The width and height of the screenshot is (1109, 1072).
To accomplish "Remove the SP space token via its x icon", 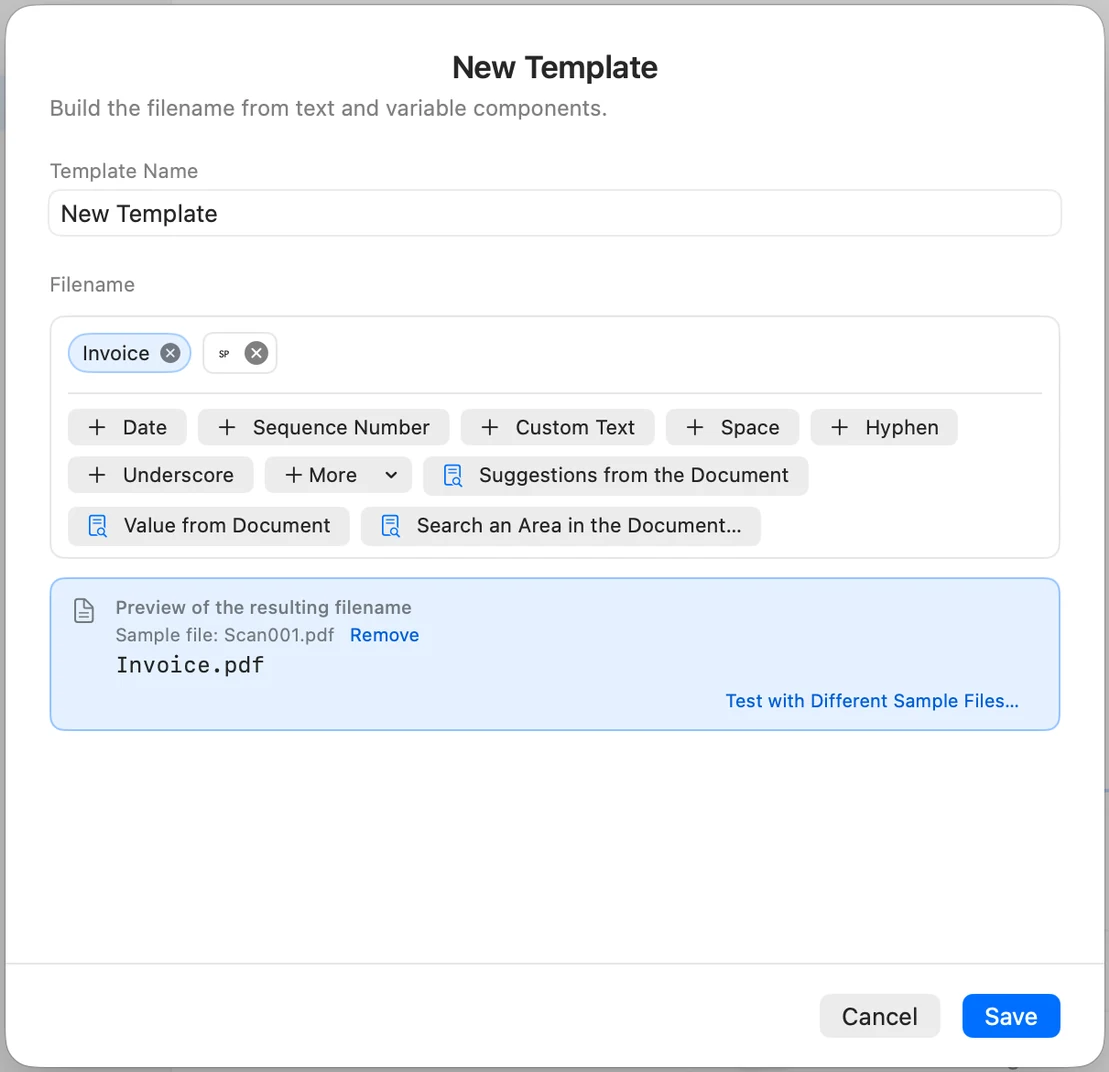I will click(x=256, y=353).
